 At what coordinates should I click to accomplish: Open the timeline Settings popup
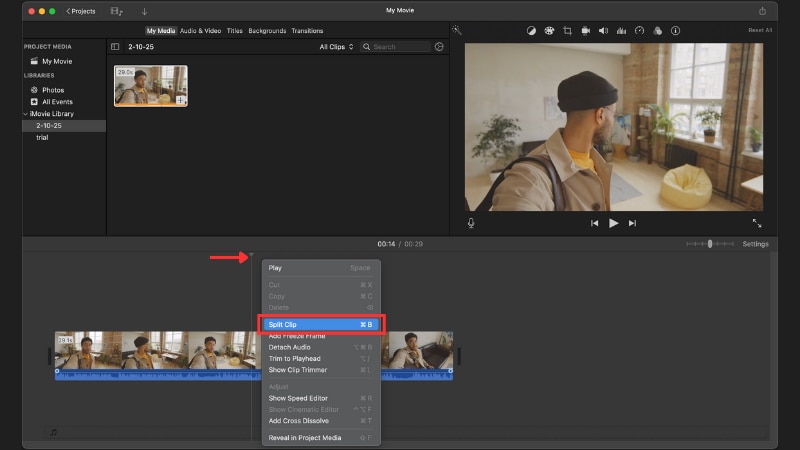tap(755, 244)
